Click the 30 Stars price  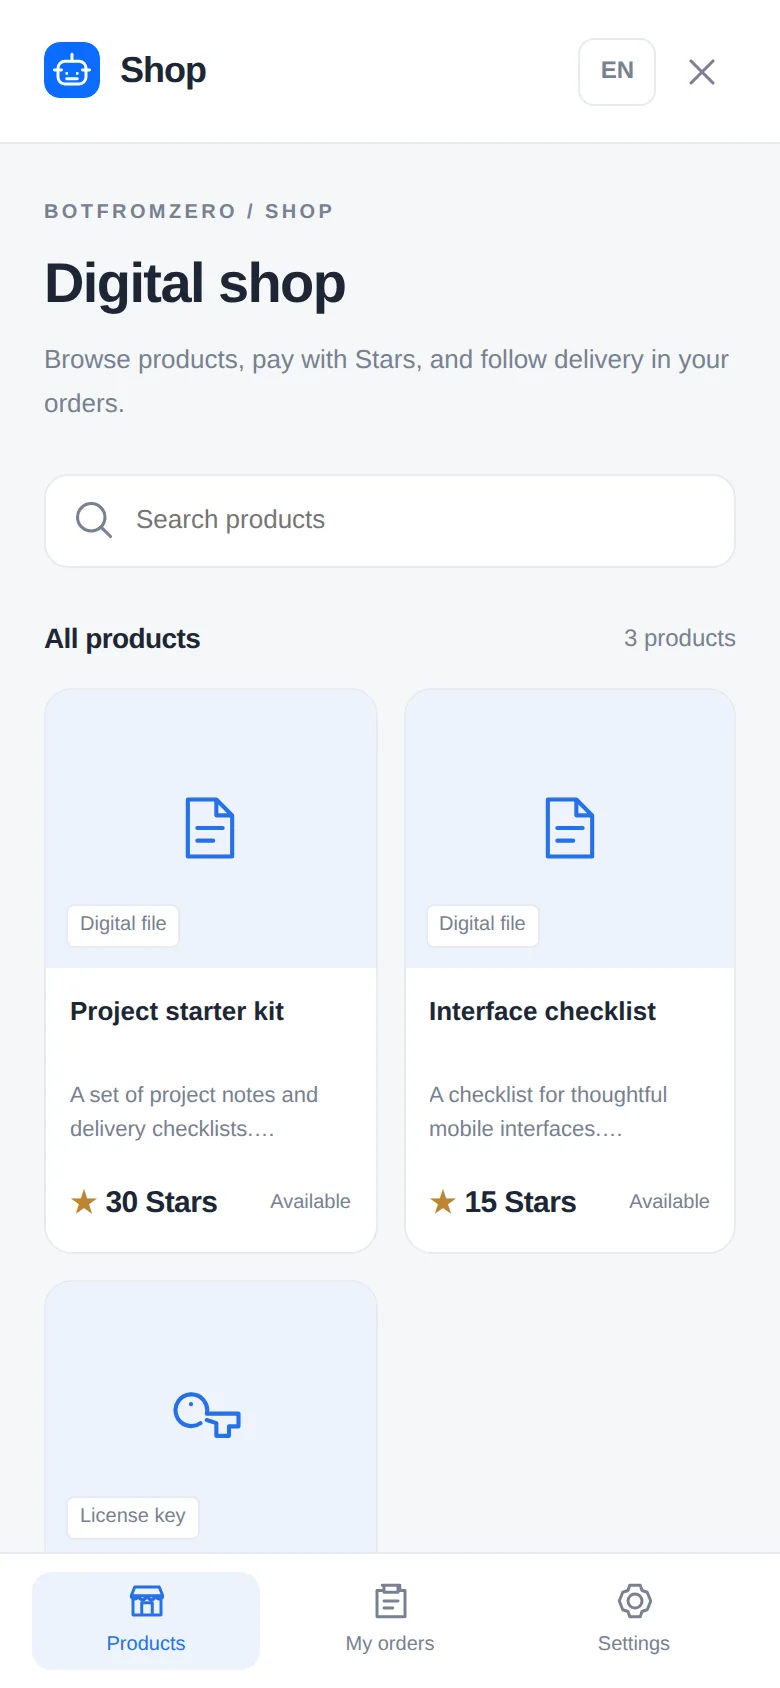(161, 1202)
